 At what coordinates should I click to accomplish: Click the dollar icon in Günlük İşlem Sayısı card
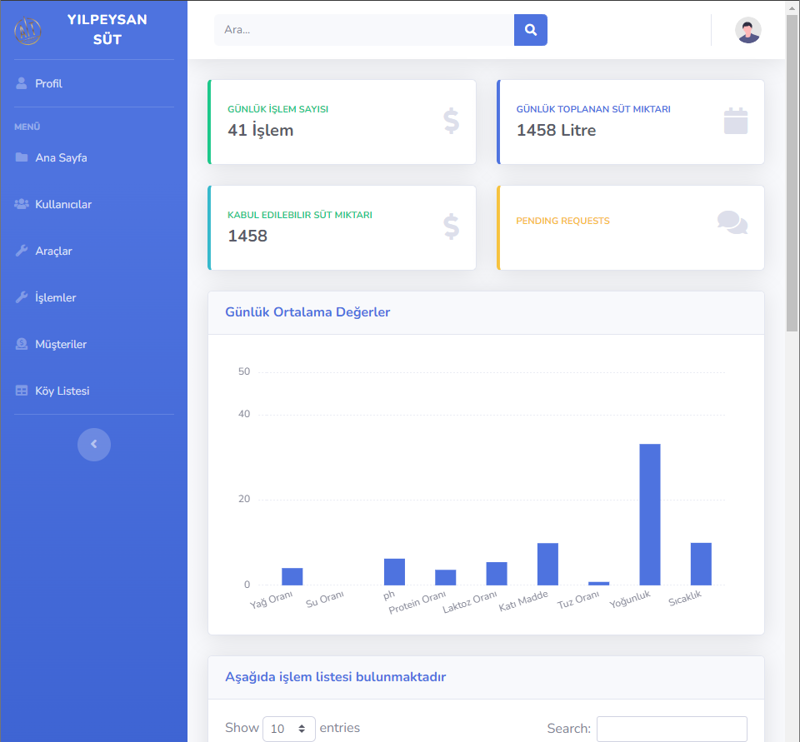coord(451,122)
